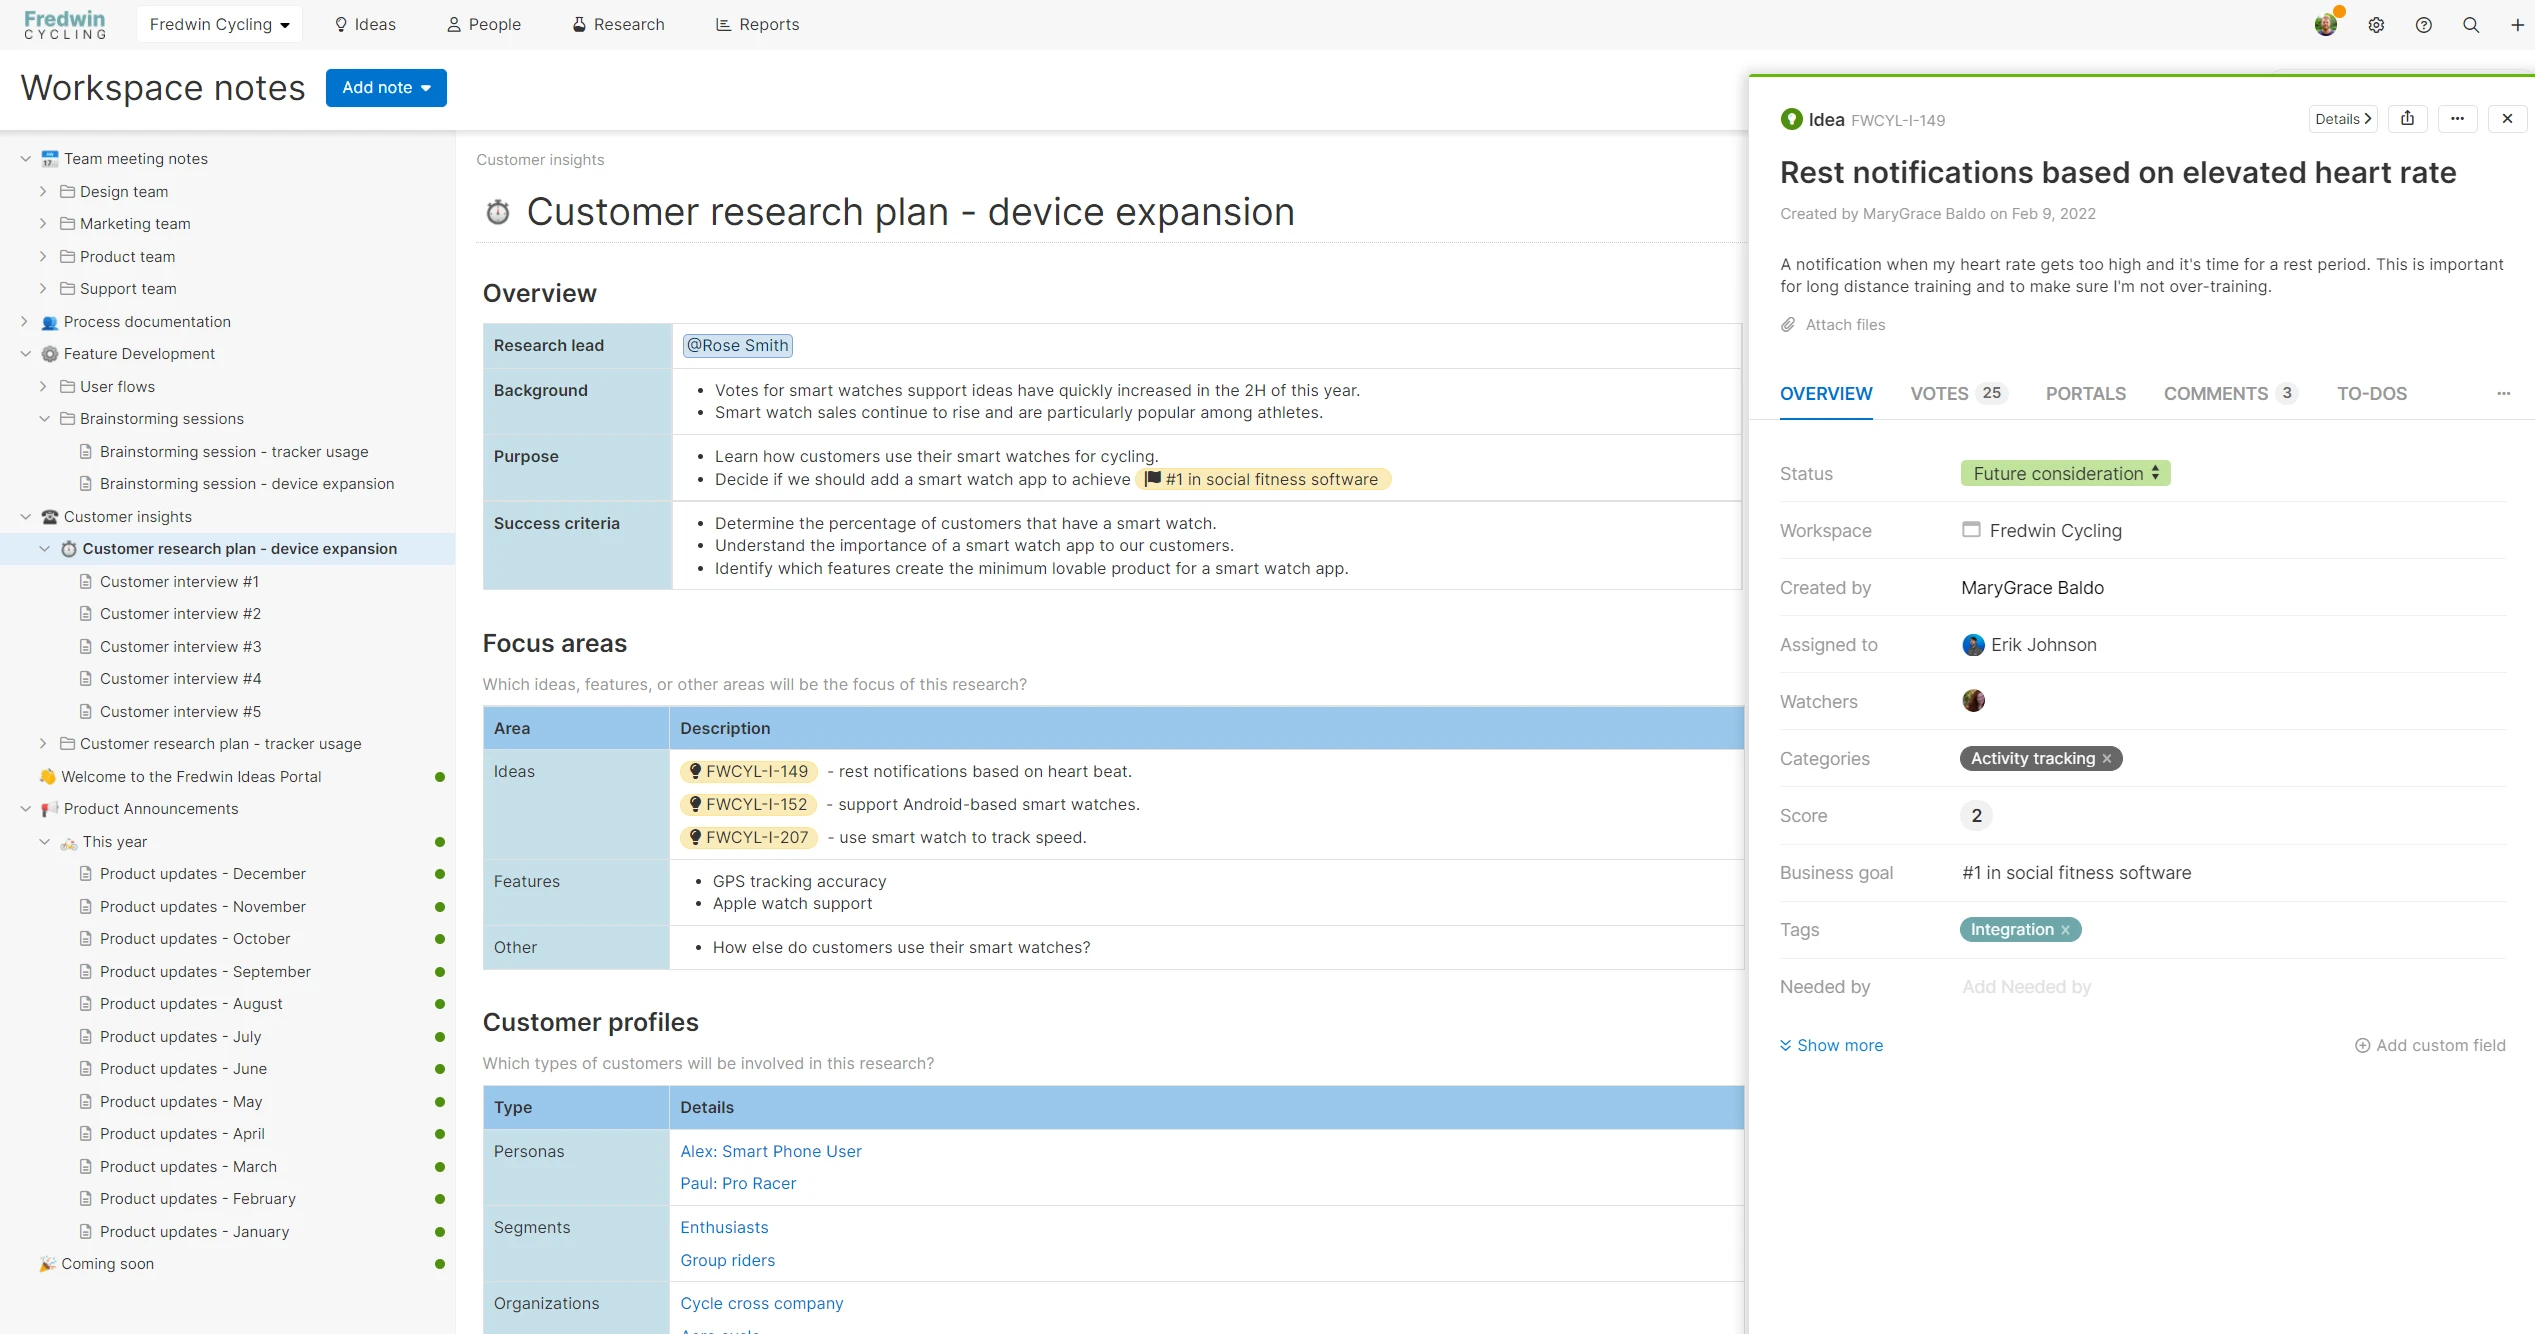Open the idea panel's three-dots menu
The width and height of the screenshot is (2535, 1334).
point(2457,119)
